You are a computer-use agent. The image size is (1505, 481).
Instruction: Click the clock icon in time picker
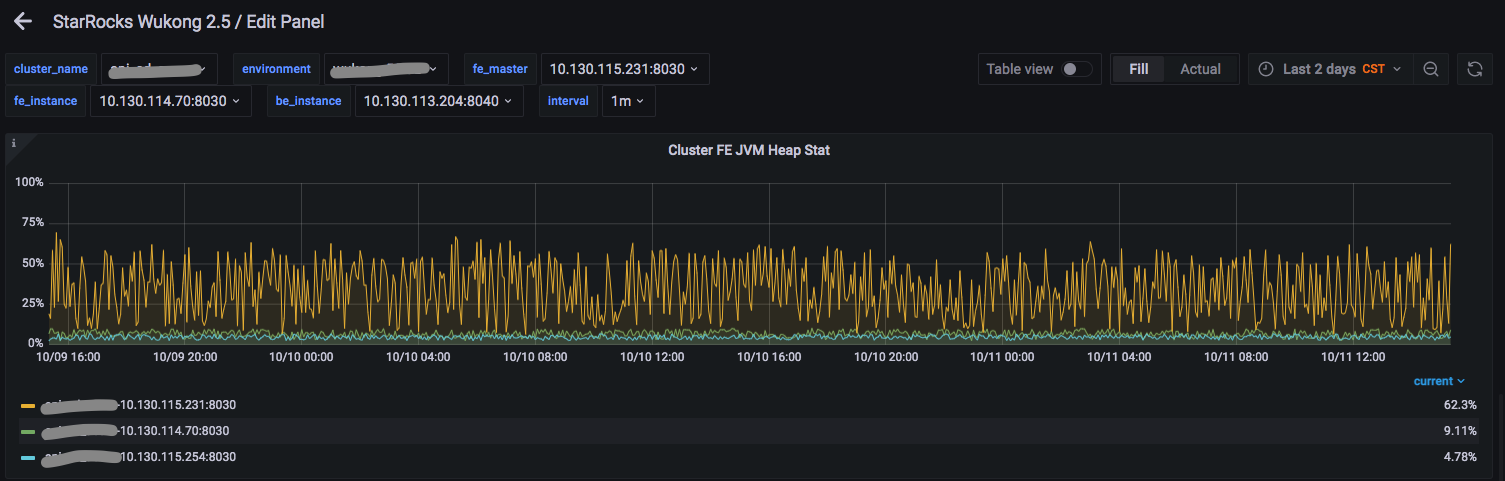click(1266, 69)
